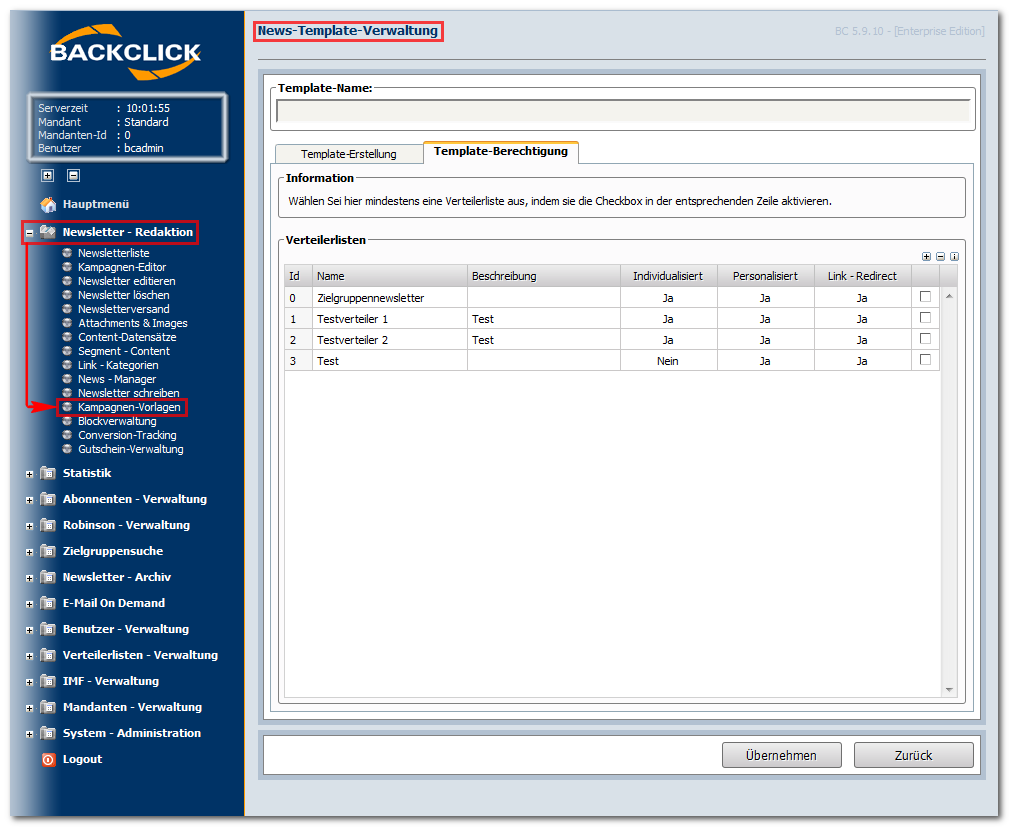
Task: Click the plus icon above the Verteilerlisten table
Action: point(927,256)
